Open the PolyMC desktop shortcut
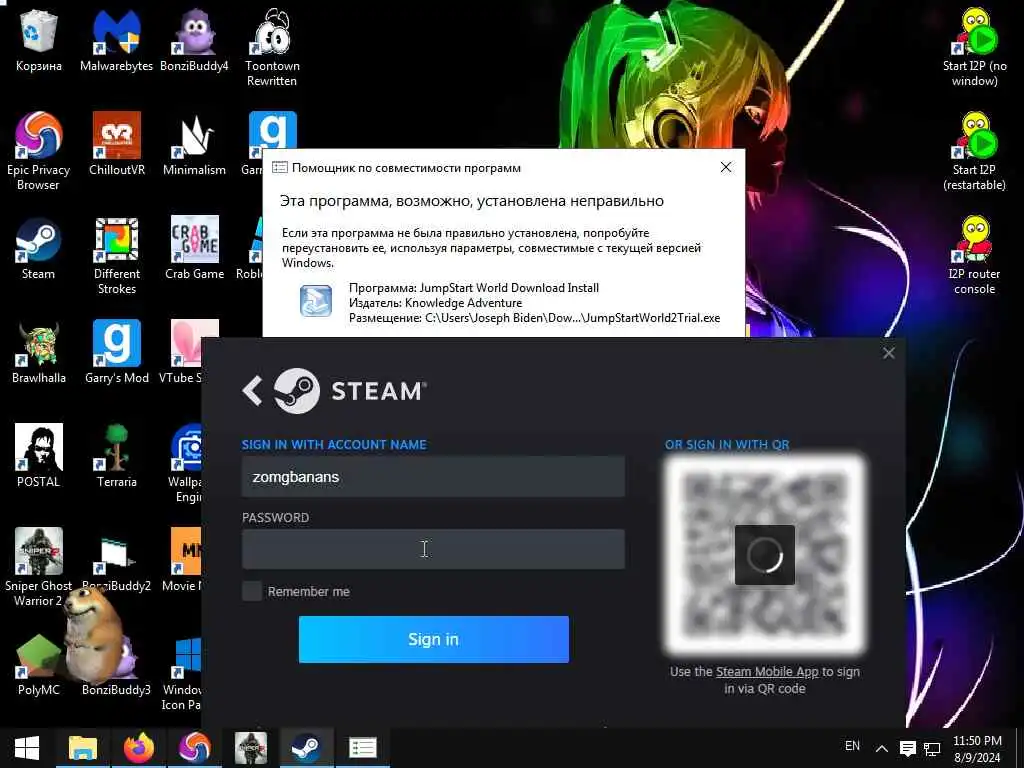The height and width of the screenshot is (768, 1024). (39, 664)
